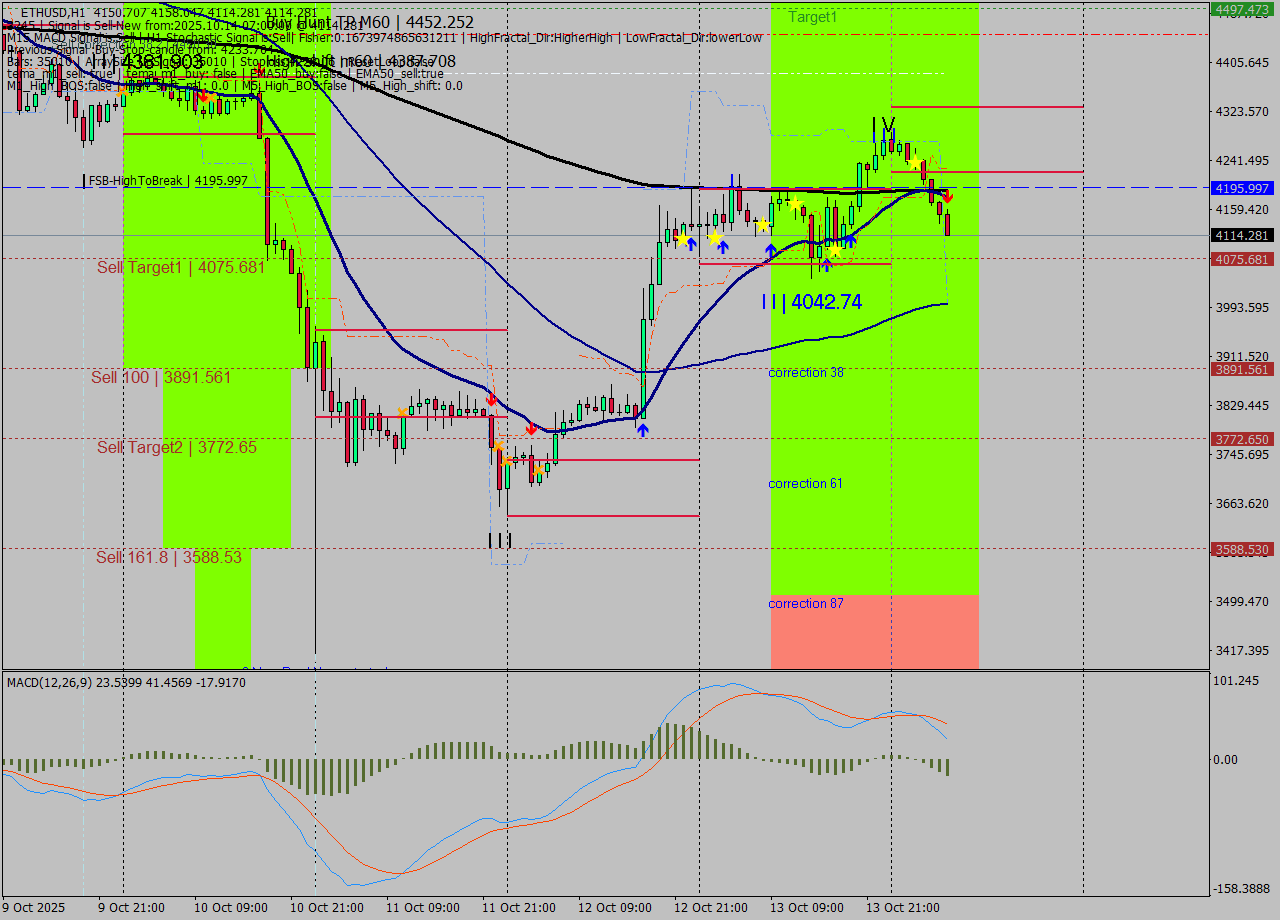1280x920 pixels.
Task: Select the "| | |" marker under the lowest candle
Action: [502, 540]
